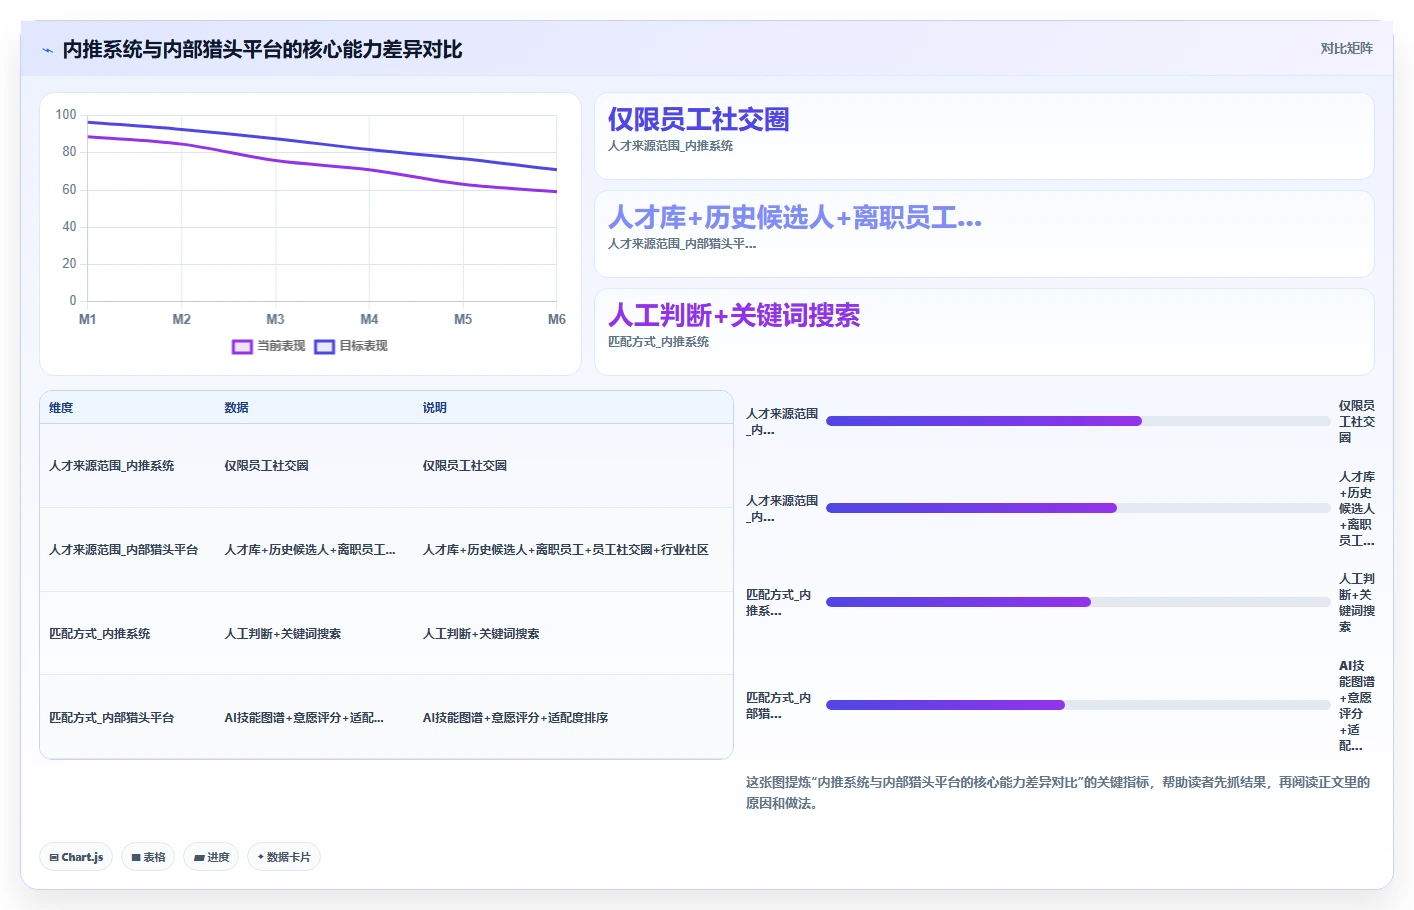The height and width of the screenshot is (910, 1414).
Task: Click the 当前表现 legend label
Action: [x=281, y=346]
